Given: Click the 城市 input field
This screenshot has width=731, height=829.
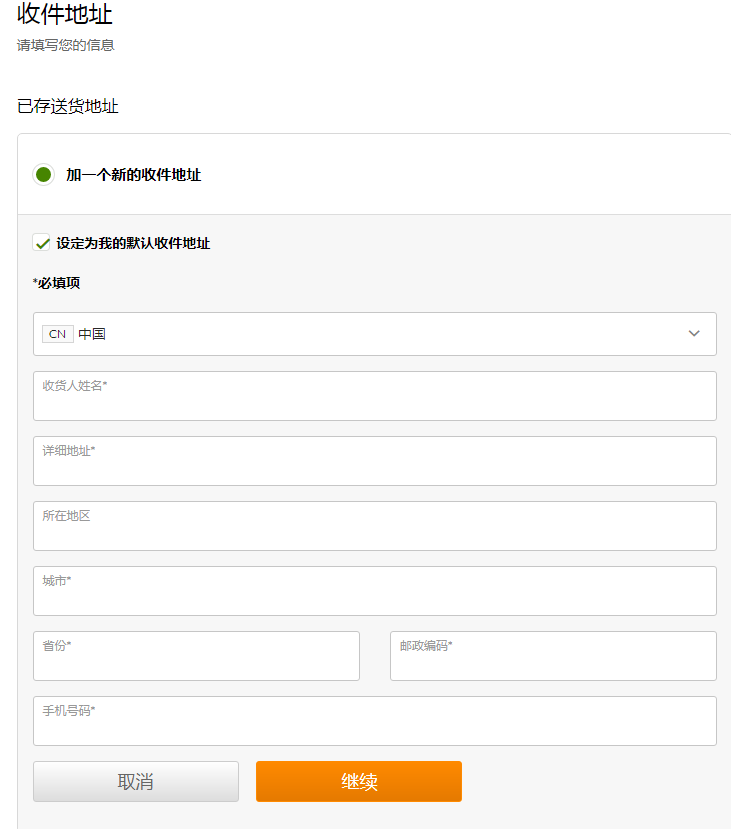Looking at the screenshot, I should (375, 590).
